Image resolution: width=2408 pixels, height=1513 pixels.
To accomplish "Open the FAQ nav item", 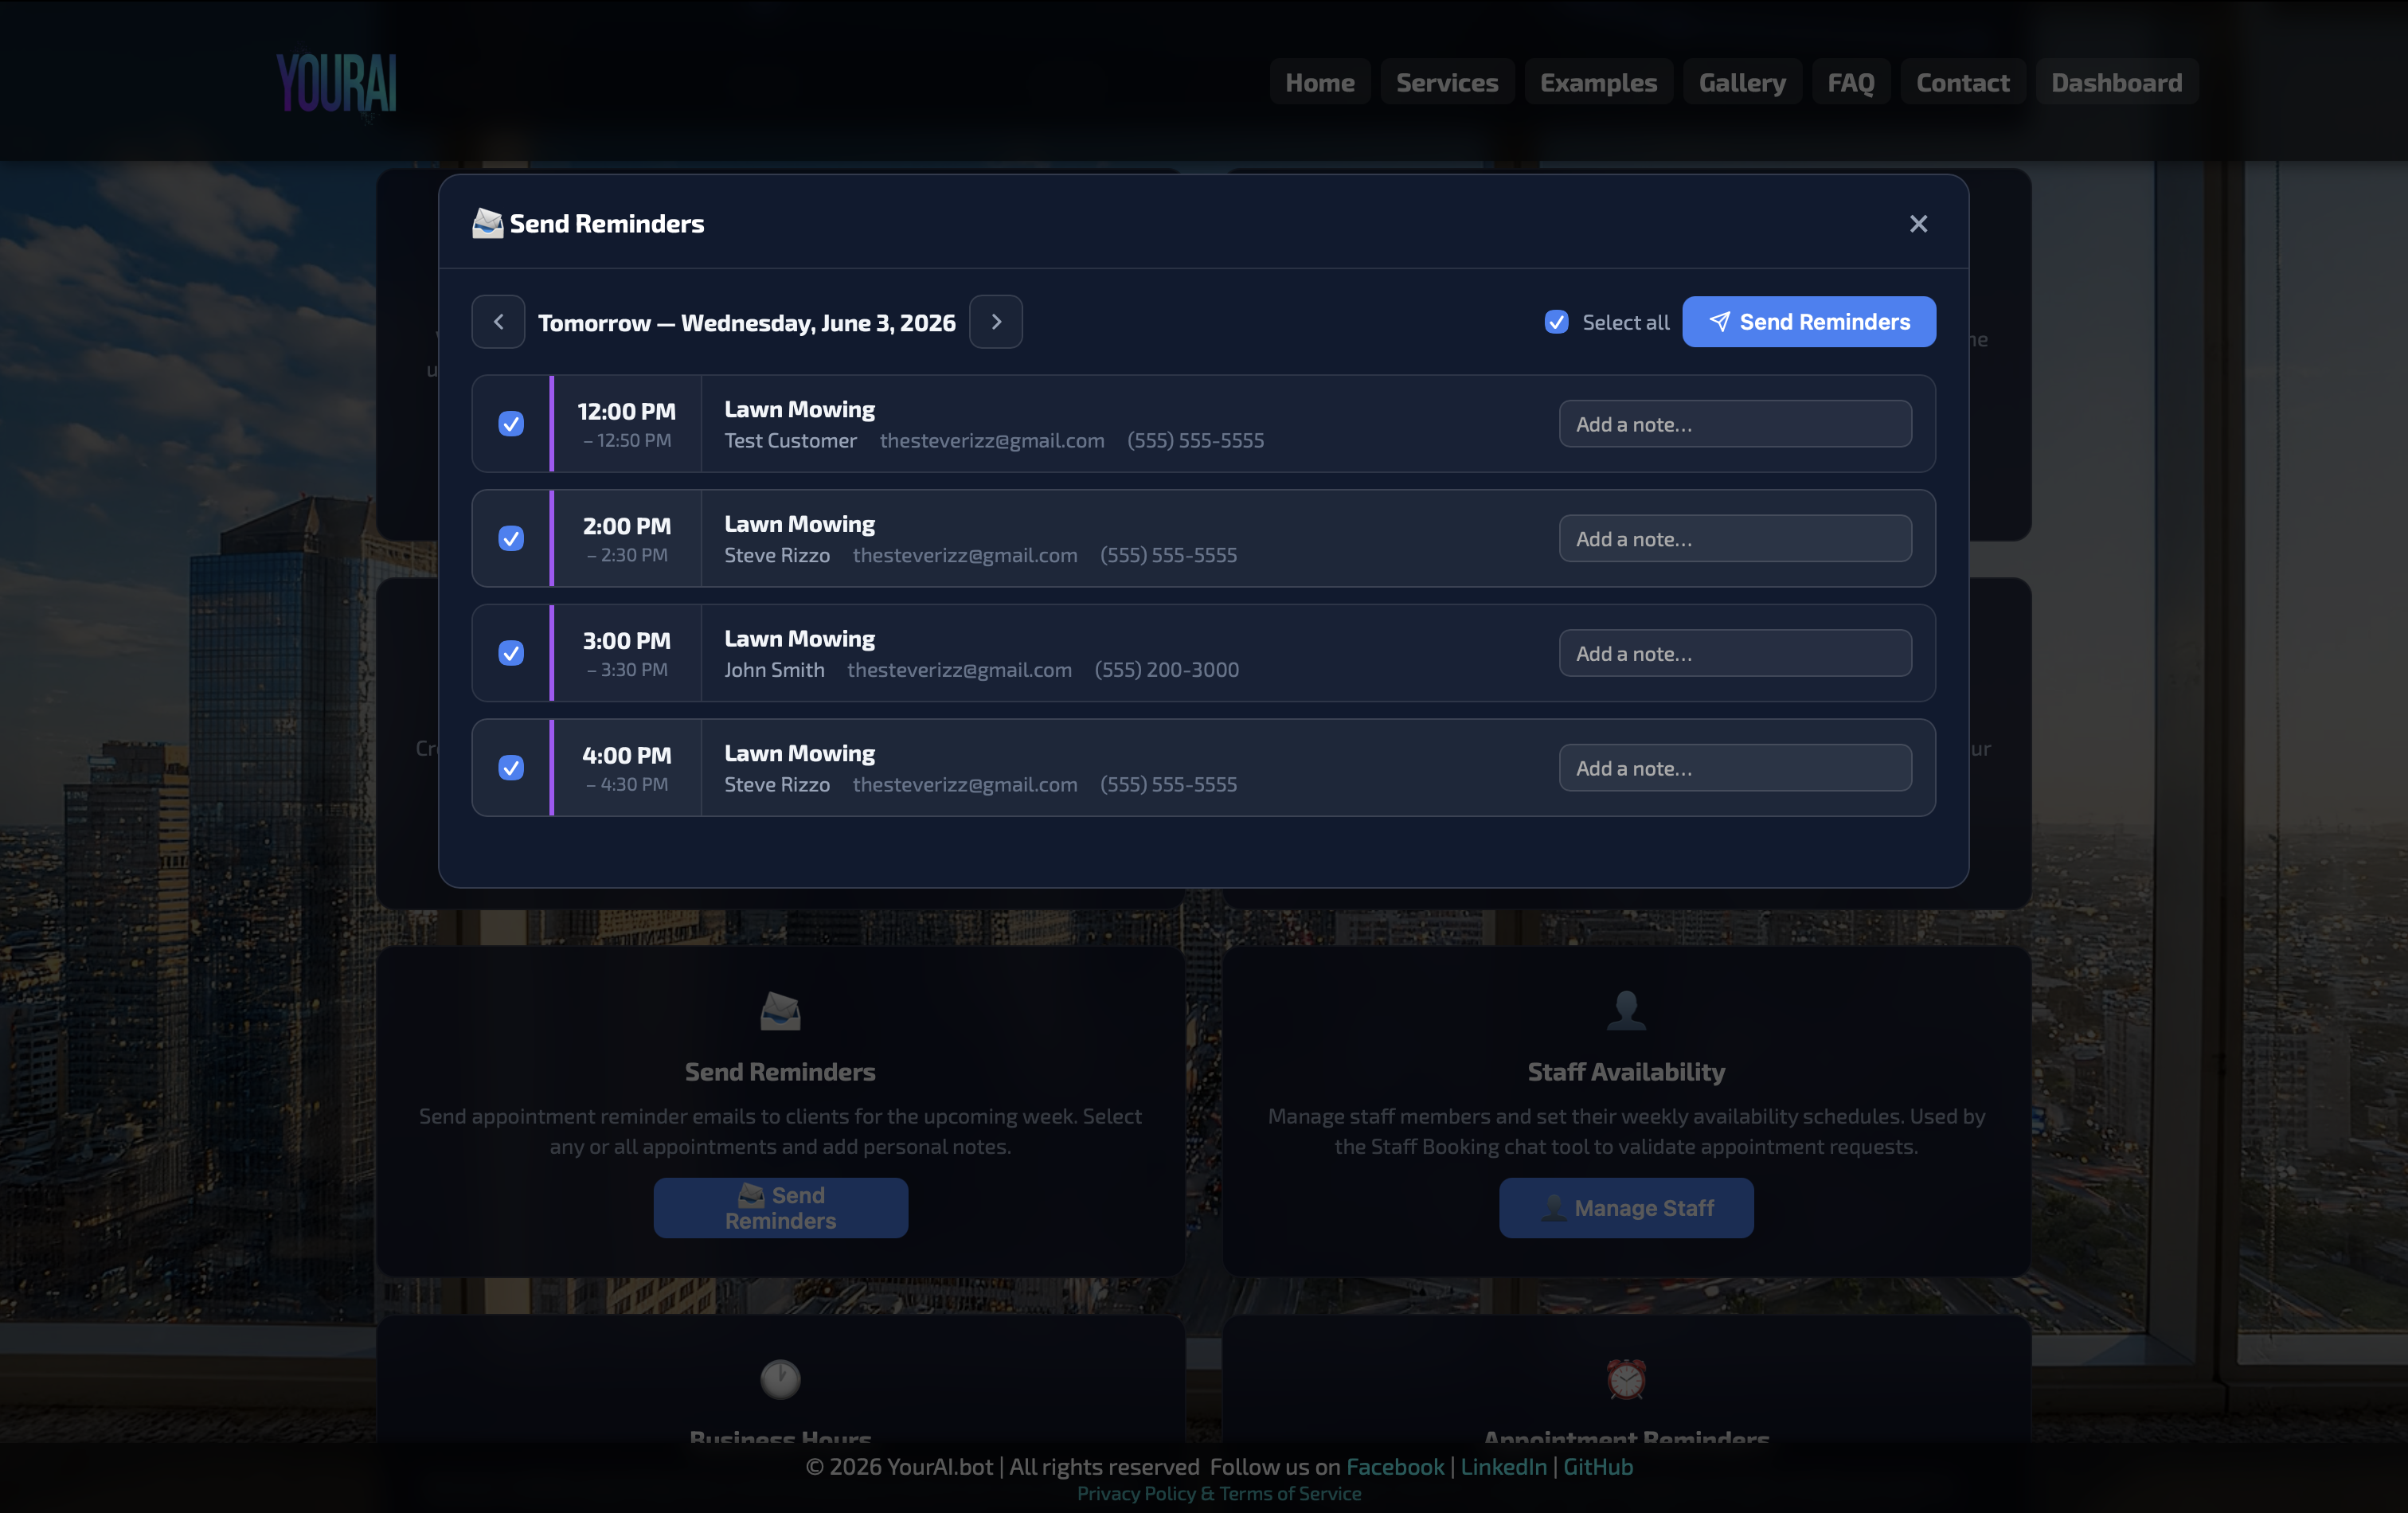I will (x=1850, y=82).
